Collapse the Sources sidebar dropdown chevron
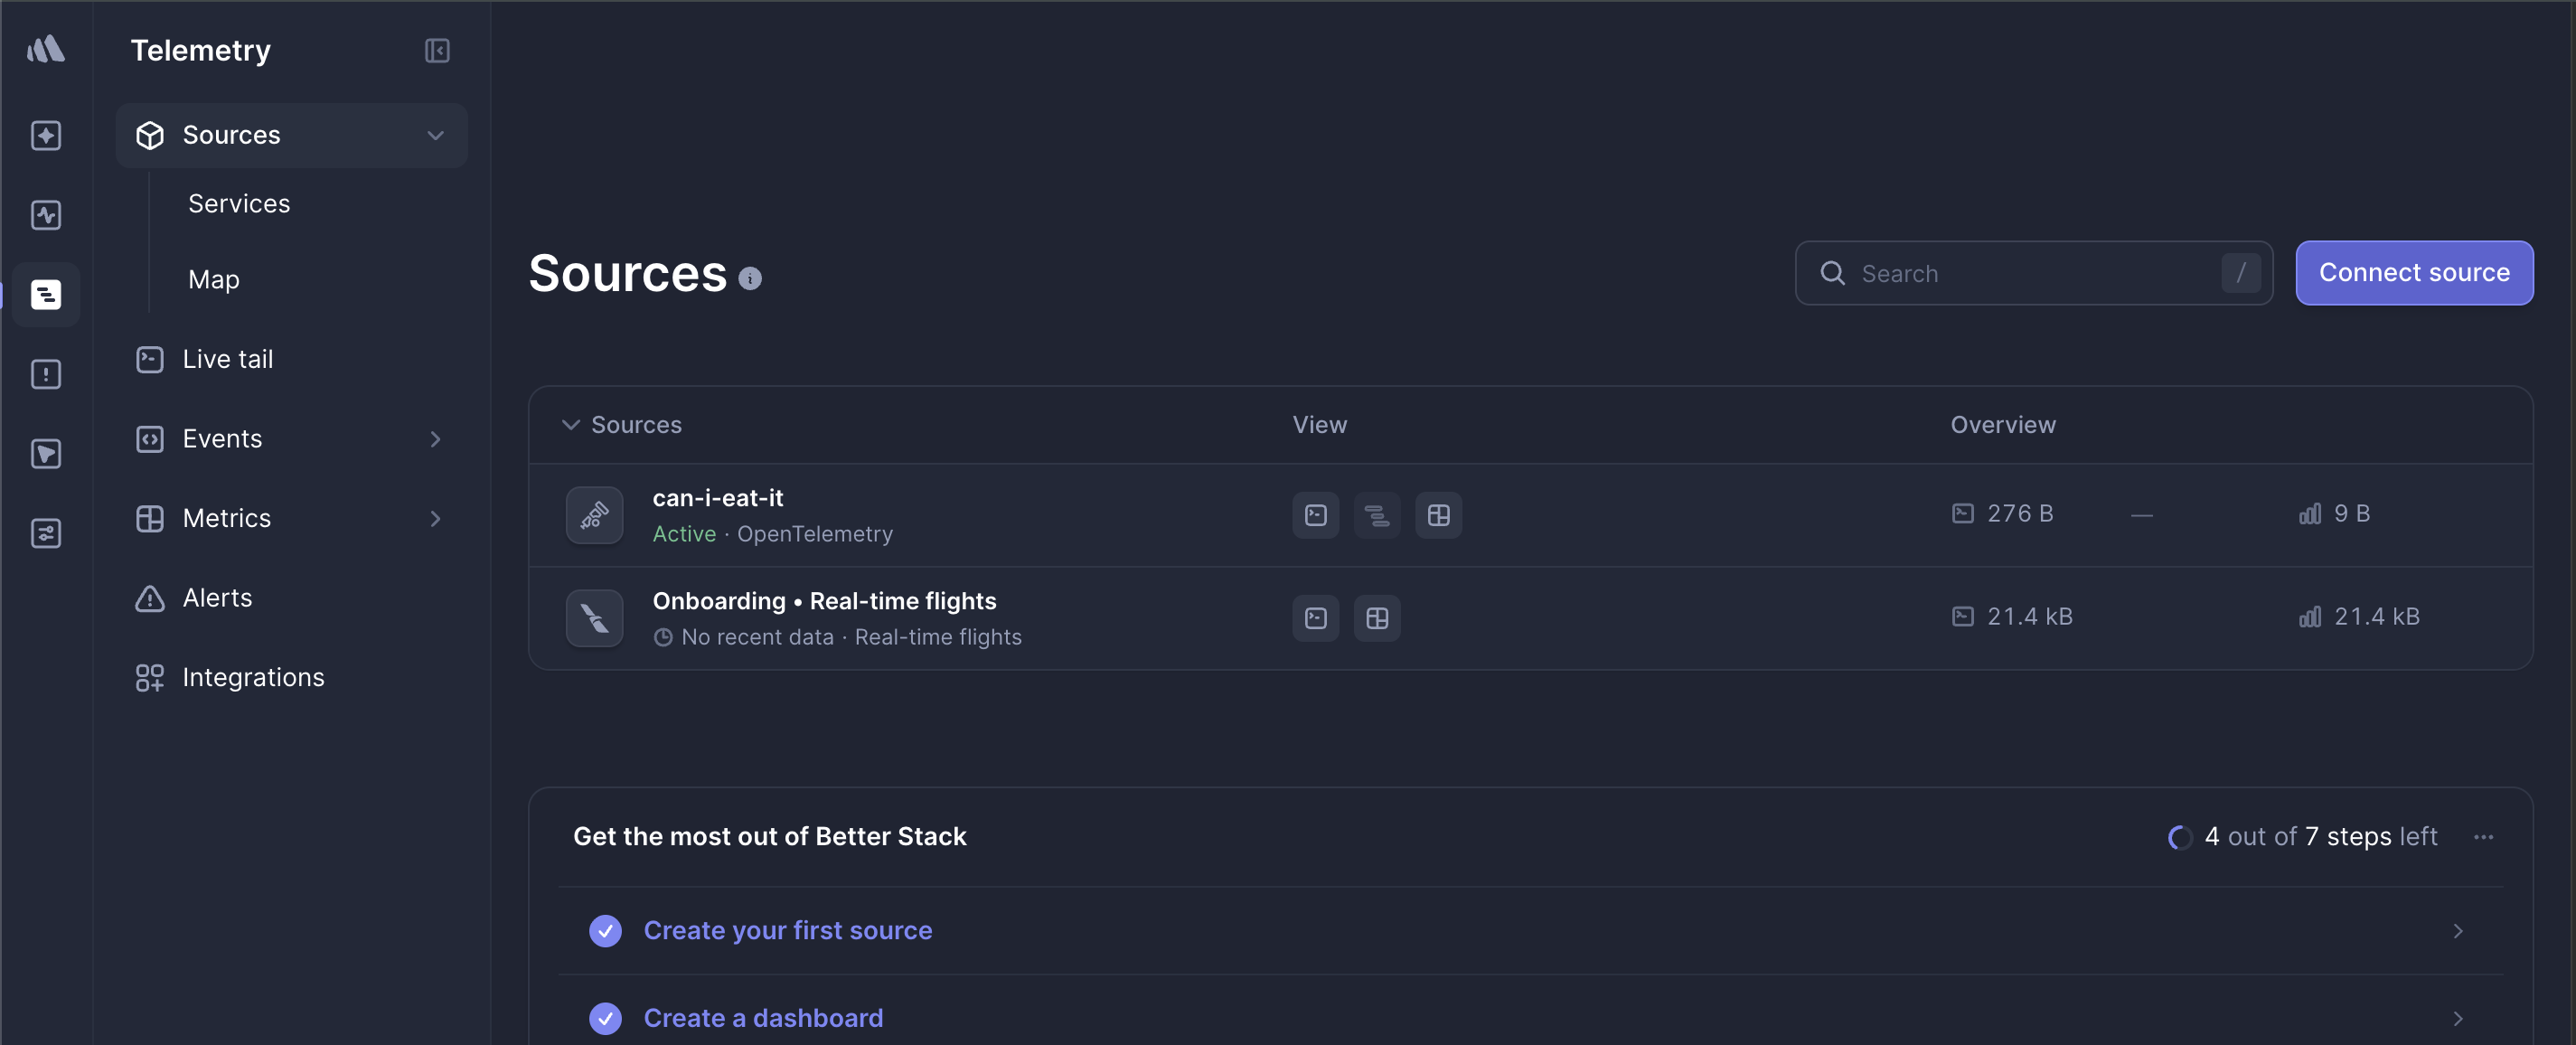Viewport: 2576px width, 1045px height. pos(435,135)
